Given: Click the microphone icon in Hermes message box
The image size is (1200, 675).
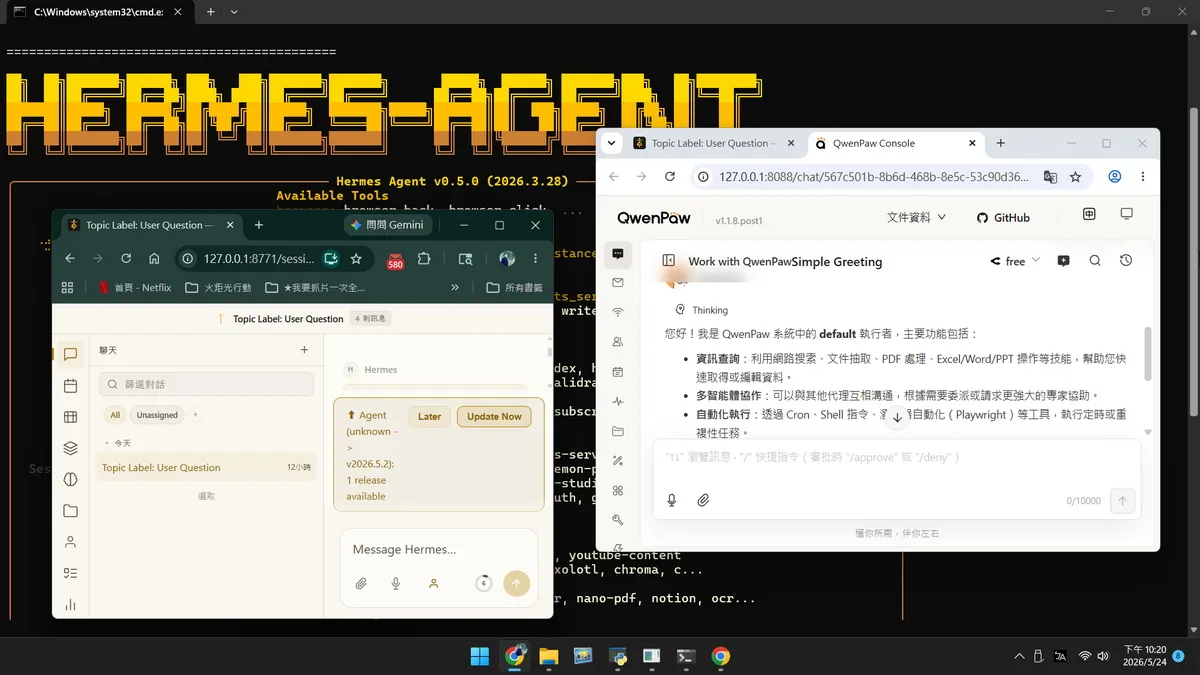Looking at the screenshot, I should click(x=396, y=583).
